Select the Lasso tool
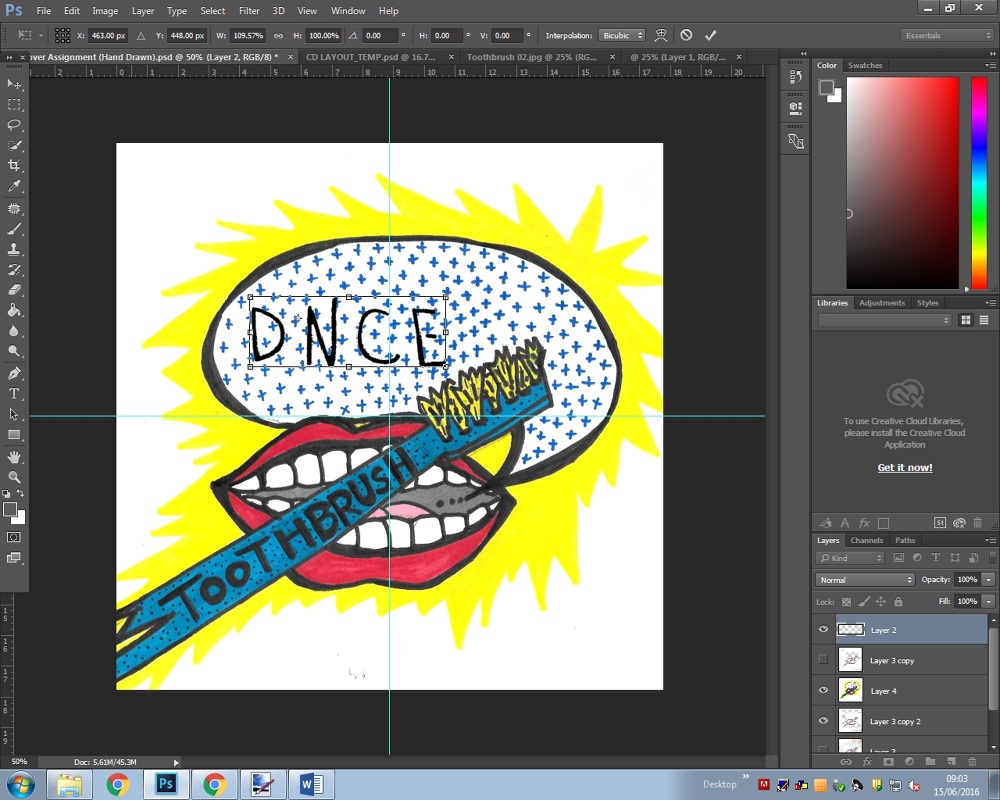Viewport: 1000px width, 800px height. pyautogui.click(x=13, y=125)
